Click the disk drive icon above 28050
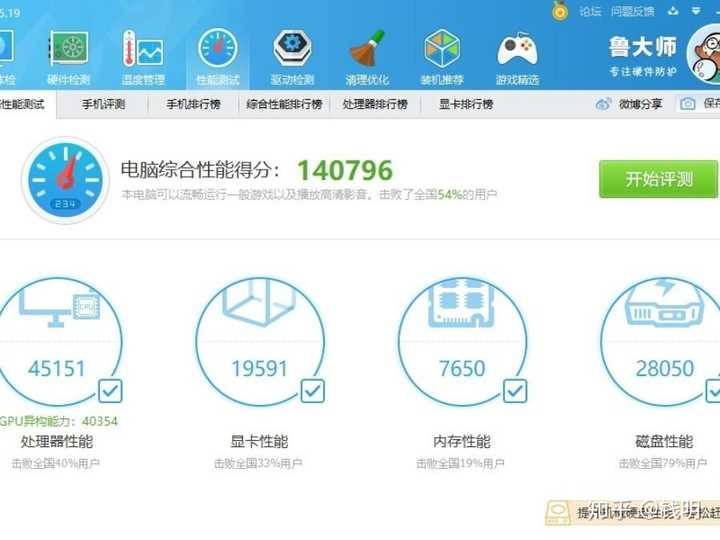The height and width of the screenshot is (540, 720). (664, 302)
